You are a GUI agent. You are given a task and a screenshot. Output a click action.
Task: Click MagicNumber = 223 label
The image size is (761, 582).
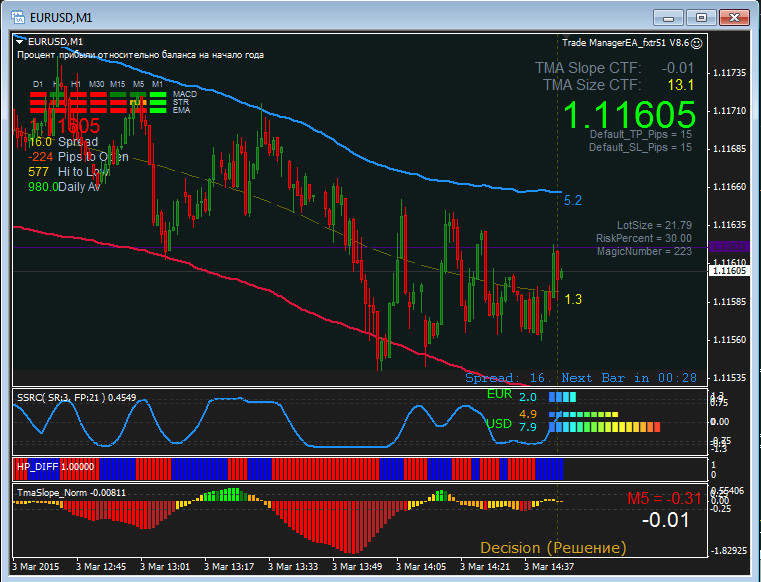[645, 251]
